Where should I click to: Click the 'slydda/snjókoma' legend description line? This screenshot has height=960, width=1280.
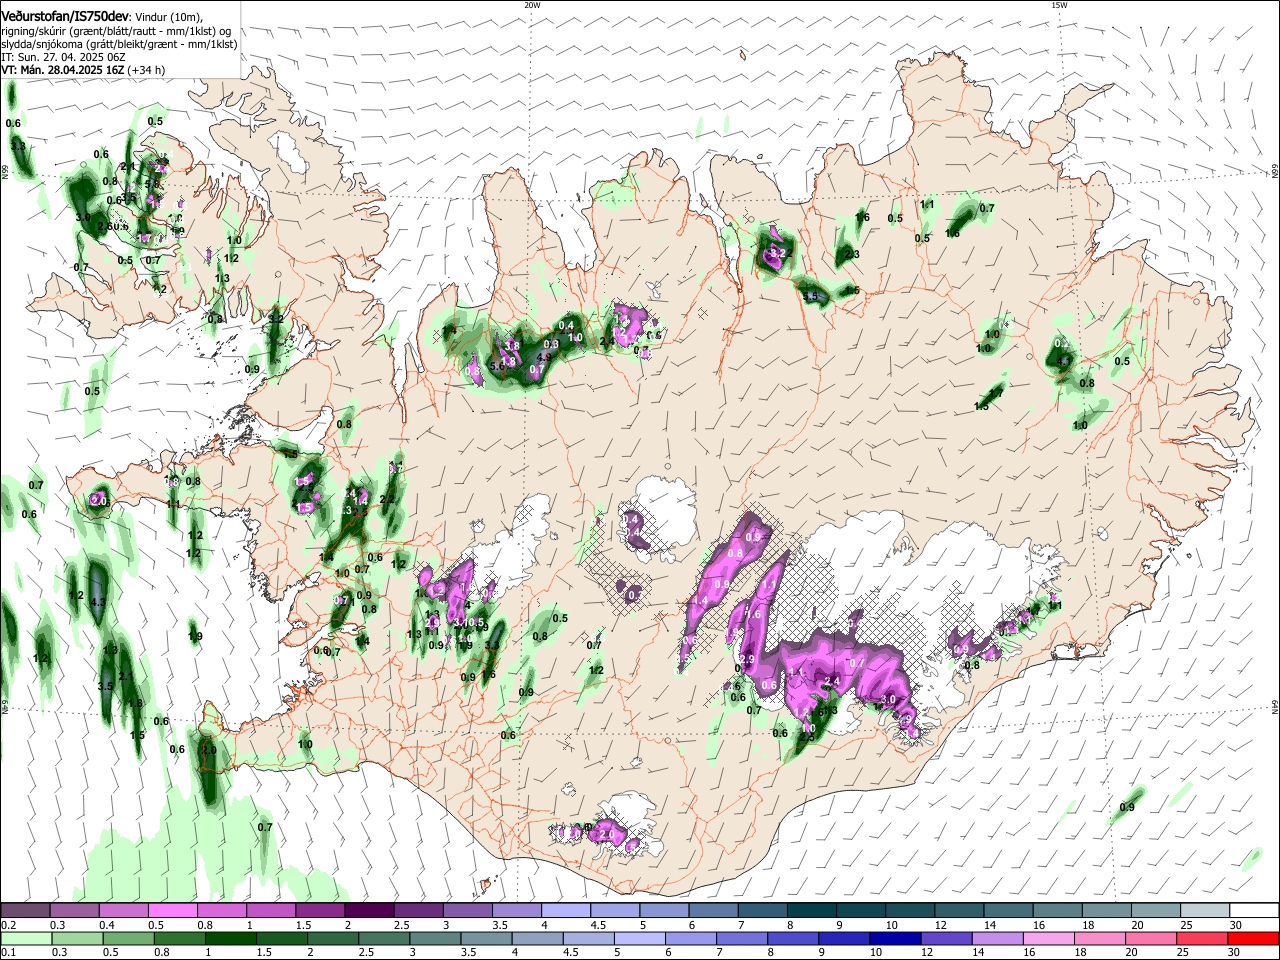tap(119, 44)
